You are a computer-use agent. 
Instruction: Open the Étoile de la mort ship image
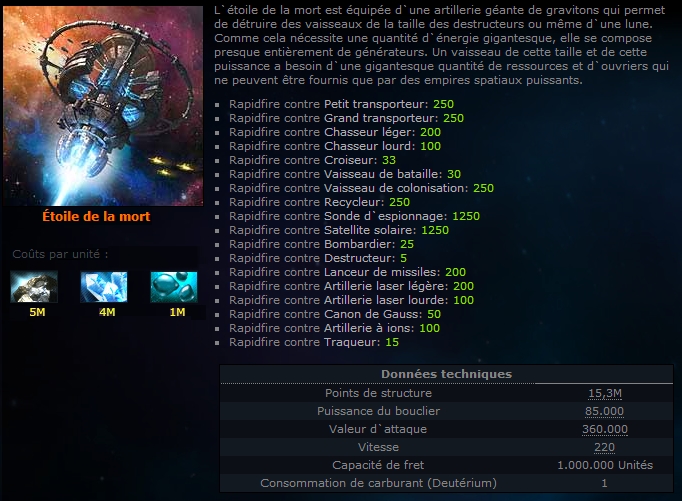click(x=103, y=106)
